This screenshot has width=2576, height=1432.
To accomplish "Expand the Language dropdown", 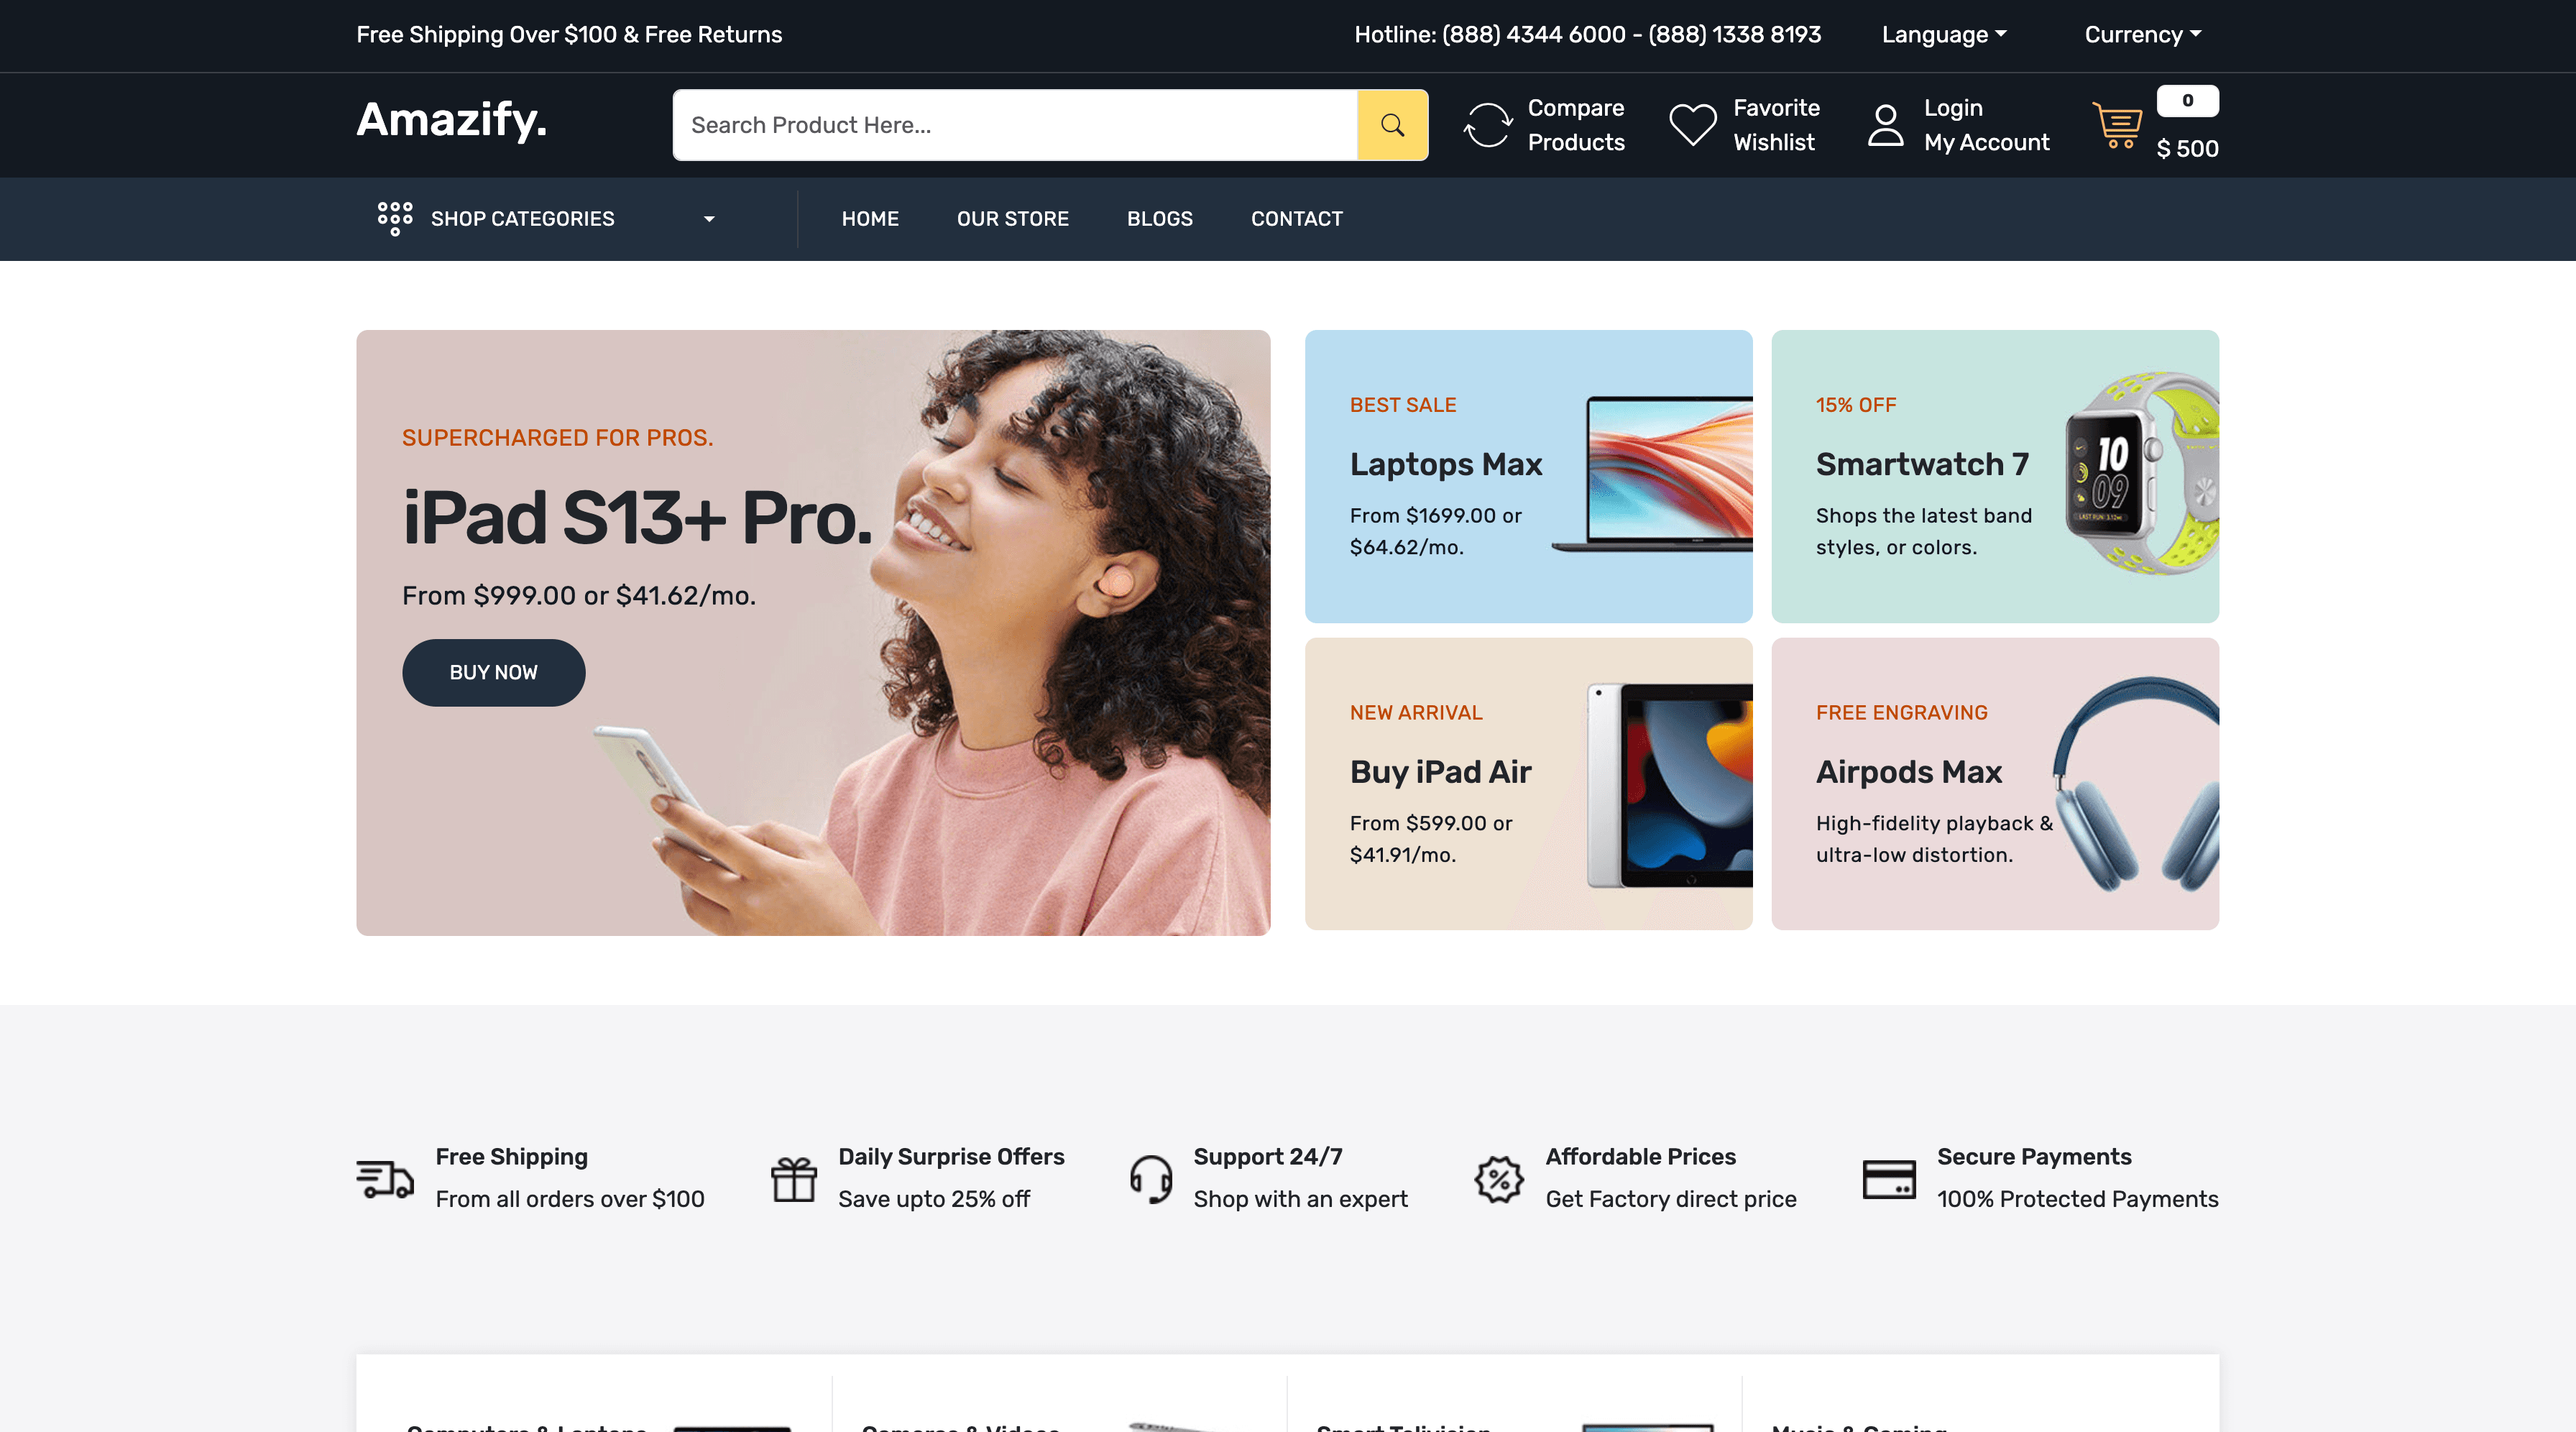I will 1944,35.
